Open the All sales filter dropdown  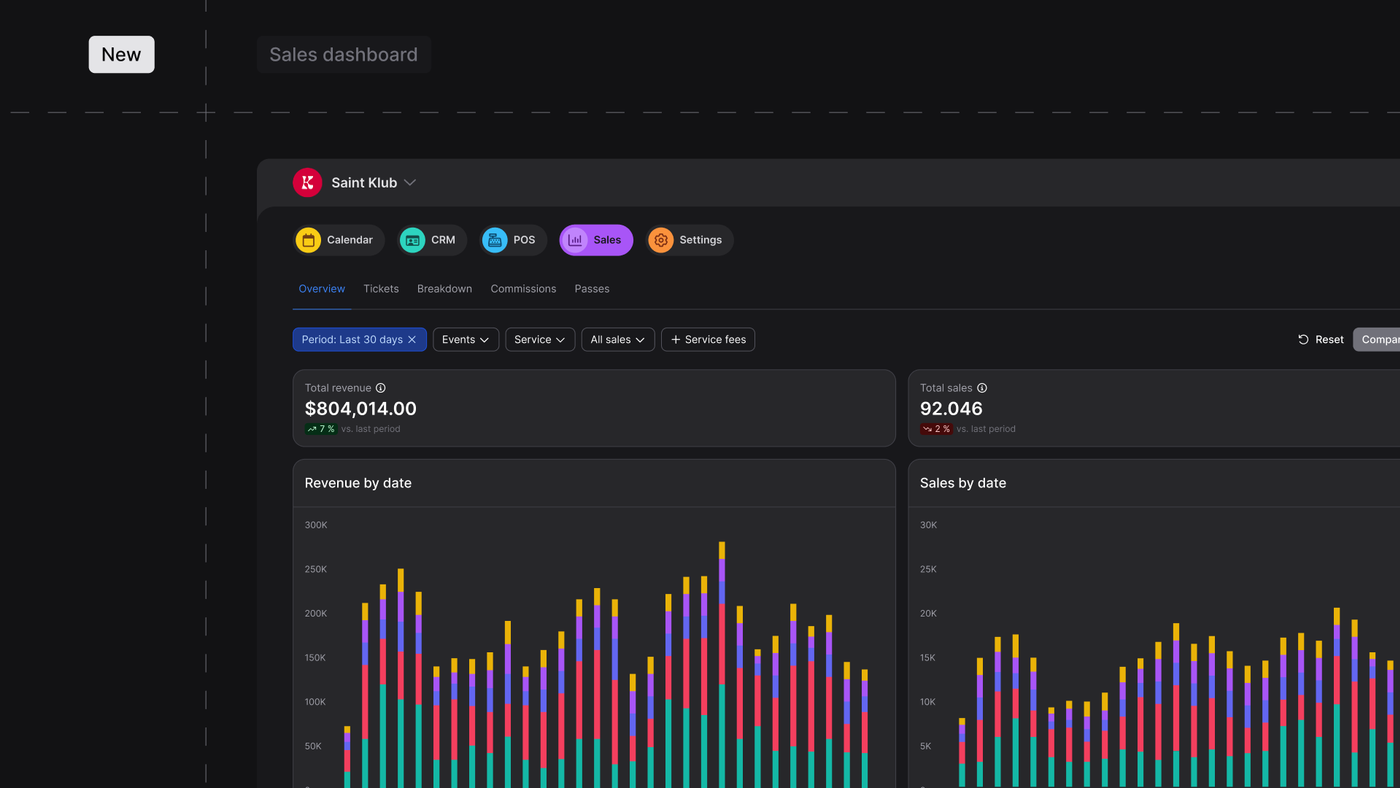click(618, 340)
